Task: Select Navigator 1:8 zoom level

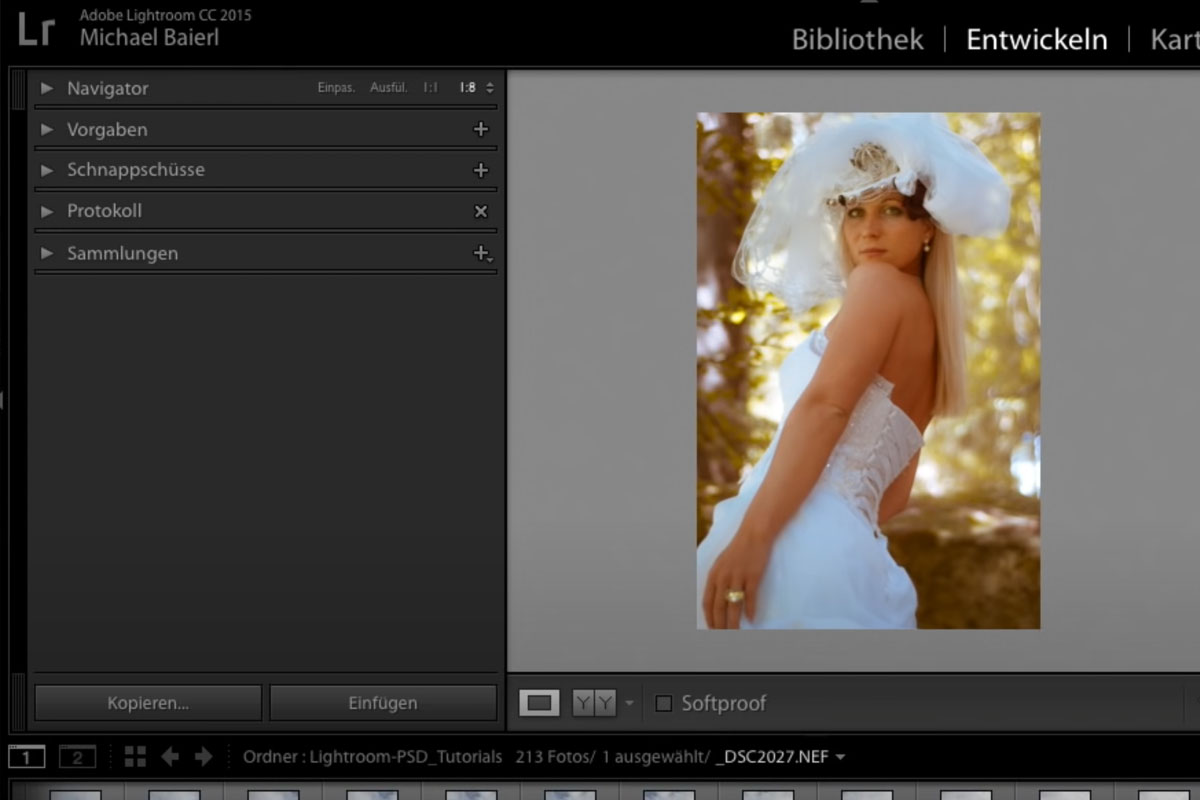Action: pyautogui.click(x=467, y=88)
